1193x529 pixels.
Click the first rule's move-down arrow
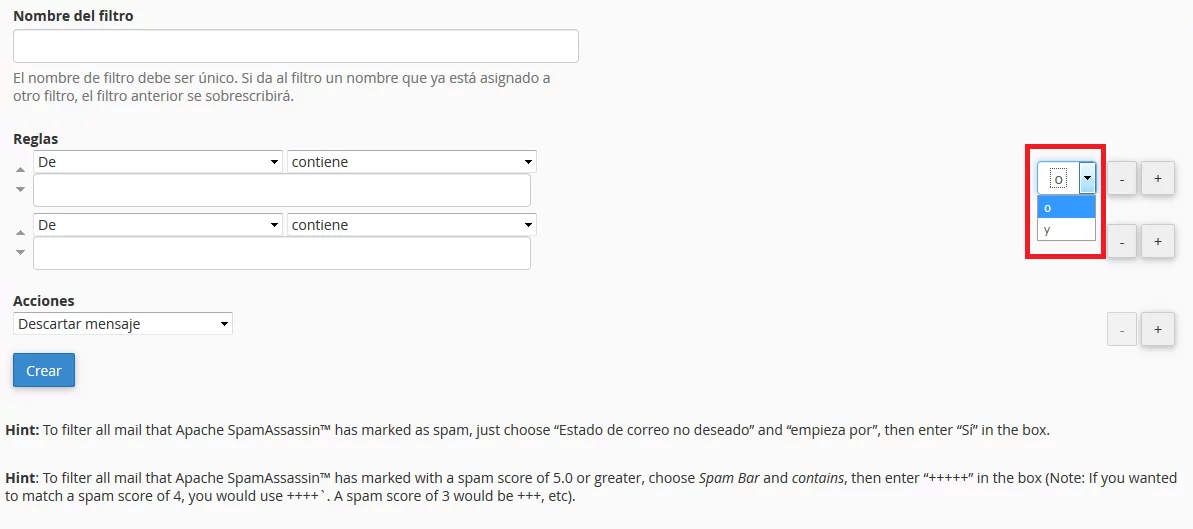pos(20,188)
